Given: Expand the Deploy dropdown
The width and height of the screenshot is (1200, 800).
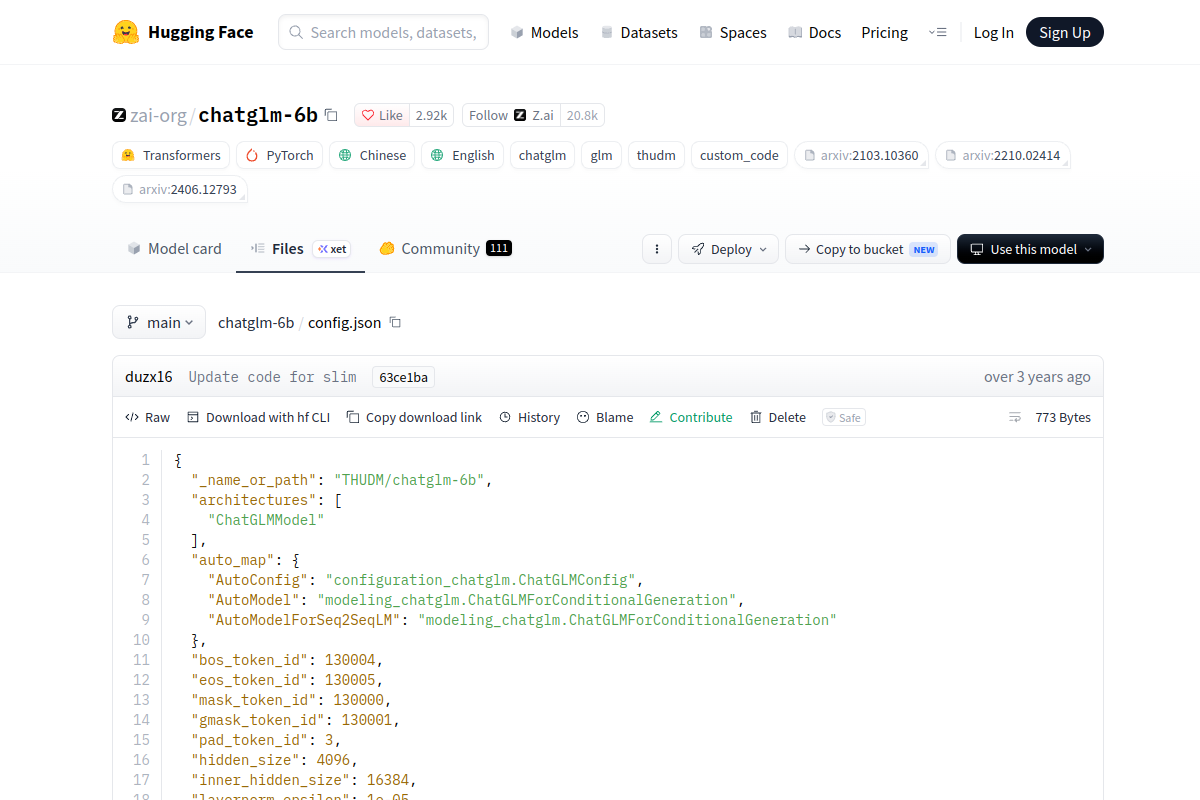Looking at the screenshot, I should click(728, 249).
